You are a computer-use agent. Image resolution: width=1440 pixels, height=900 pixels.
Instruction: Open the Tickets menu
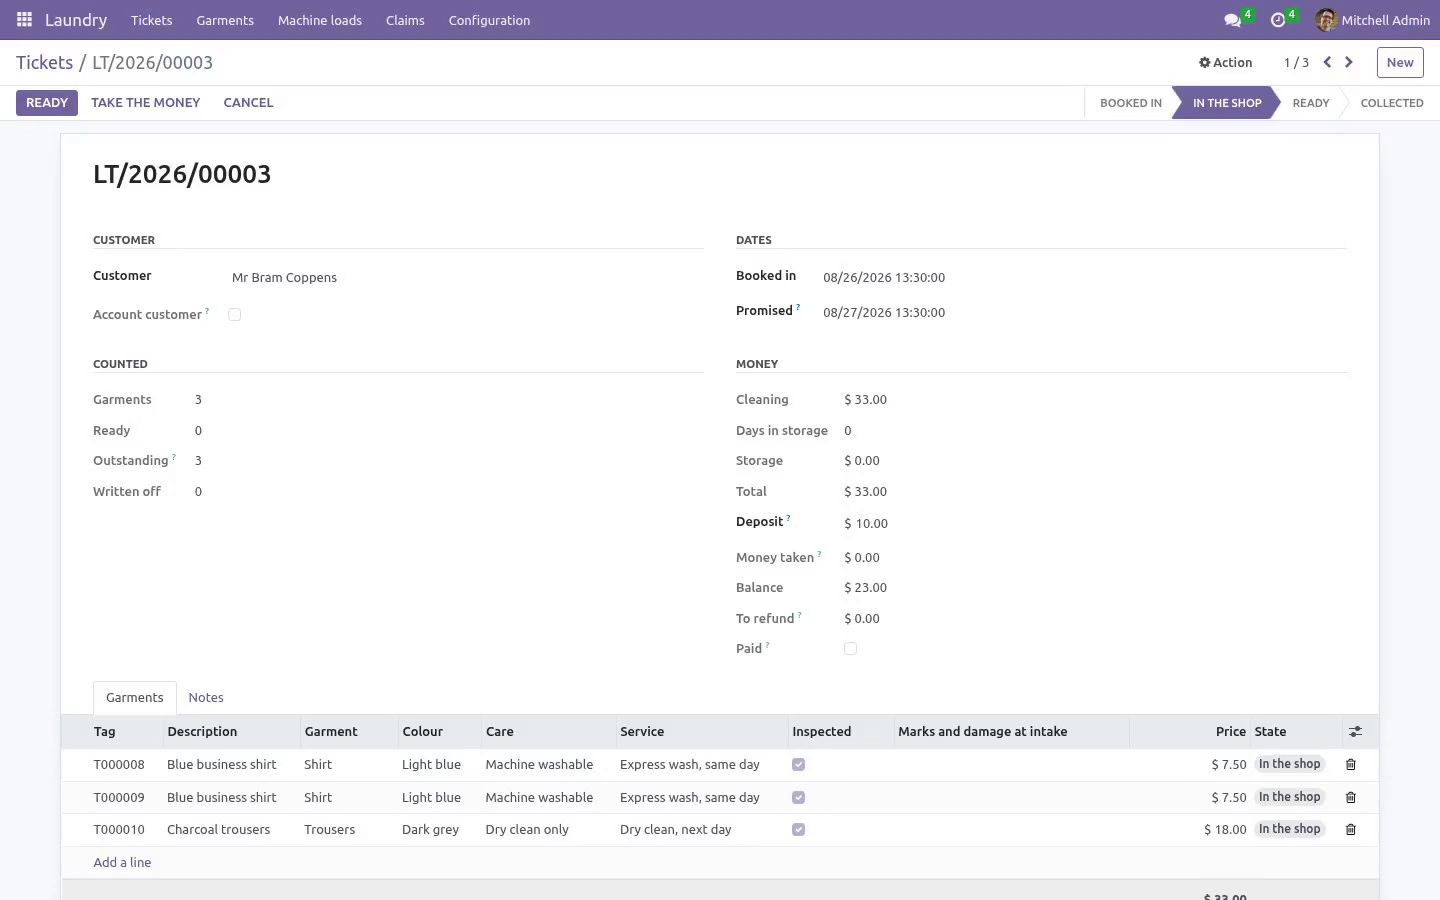tap(151, 20)
